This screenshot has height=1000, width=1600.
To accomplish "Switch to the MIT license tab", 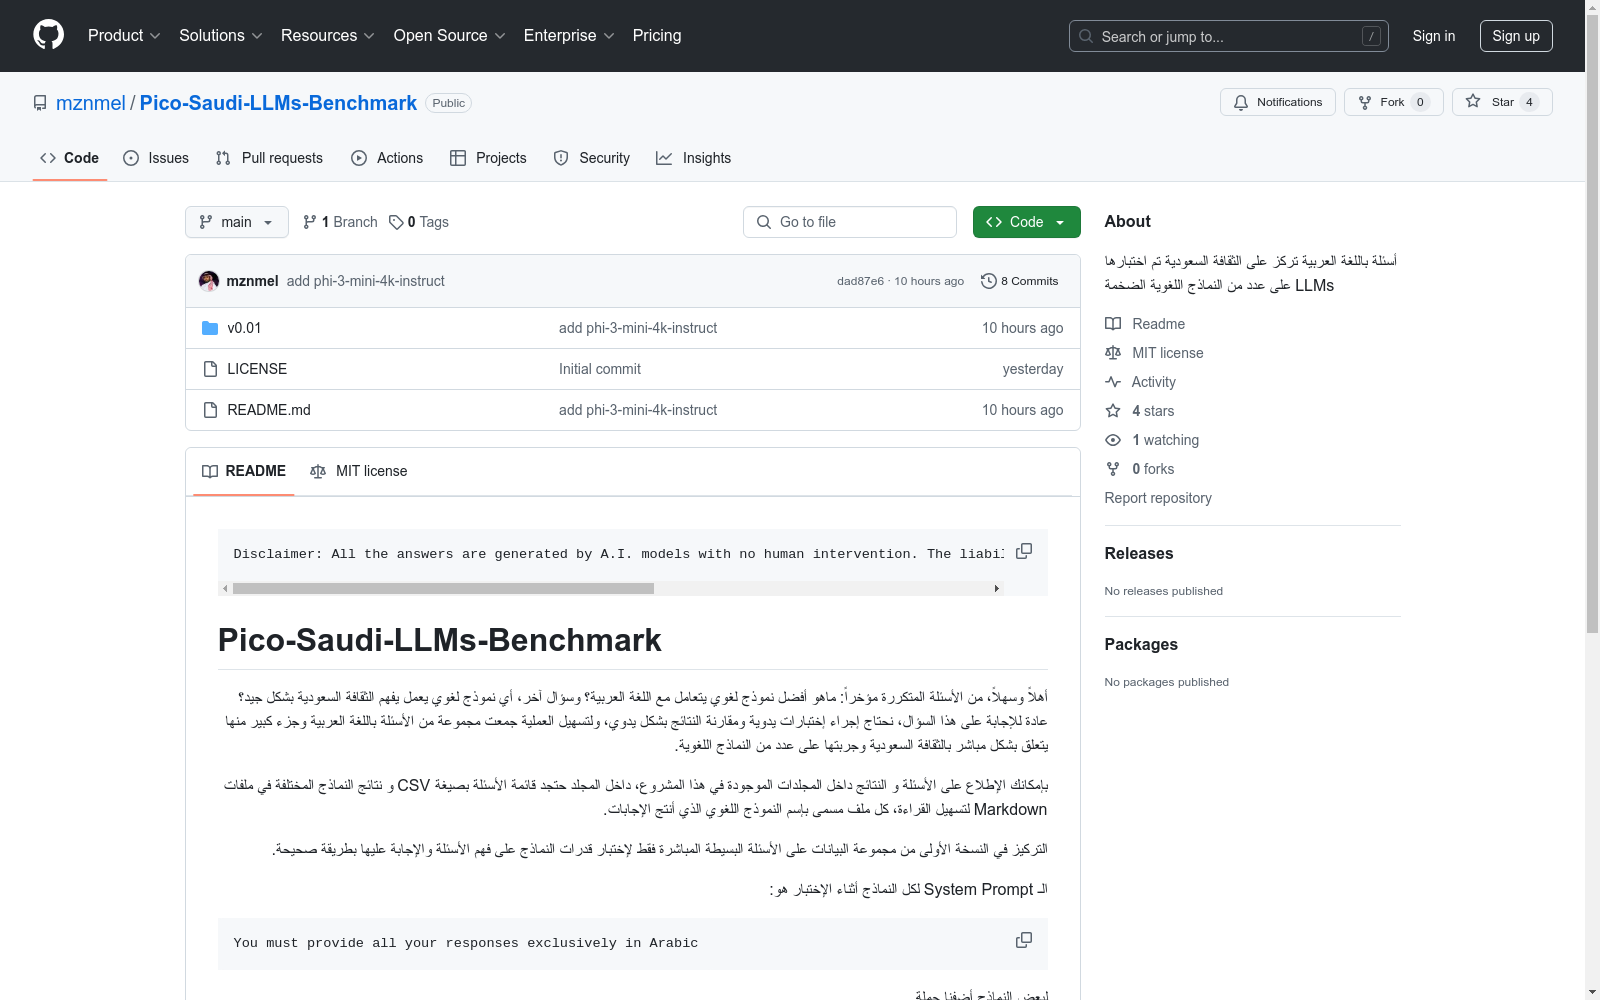I will tap(359, 471).
